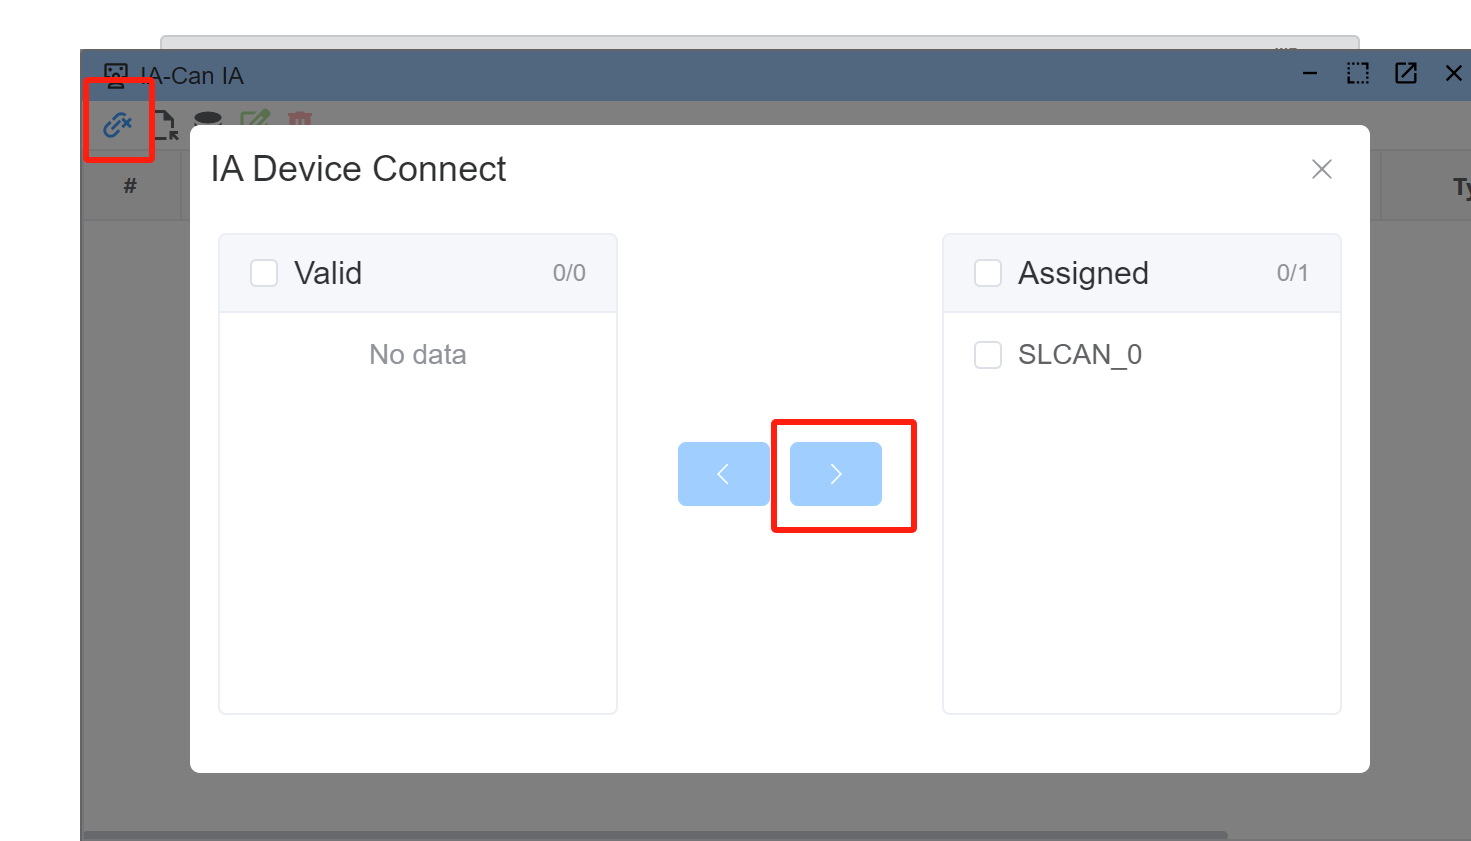Minimize the IA-Can IA window

pyautogui.click(x=1310, y=73)
